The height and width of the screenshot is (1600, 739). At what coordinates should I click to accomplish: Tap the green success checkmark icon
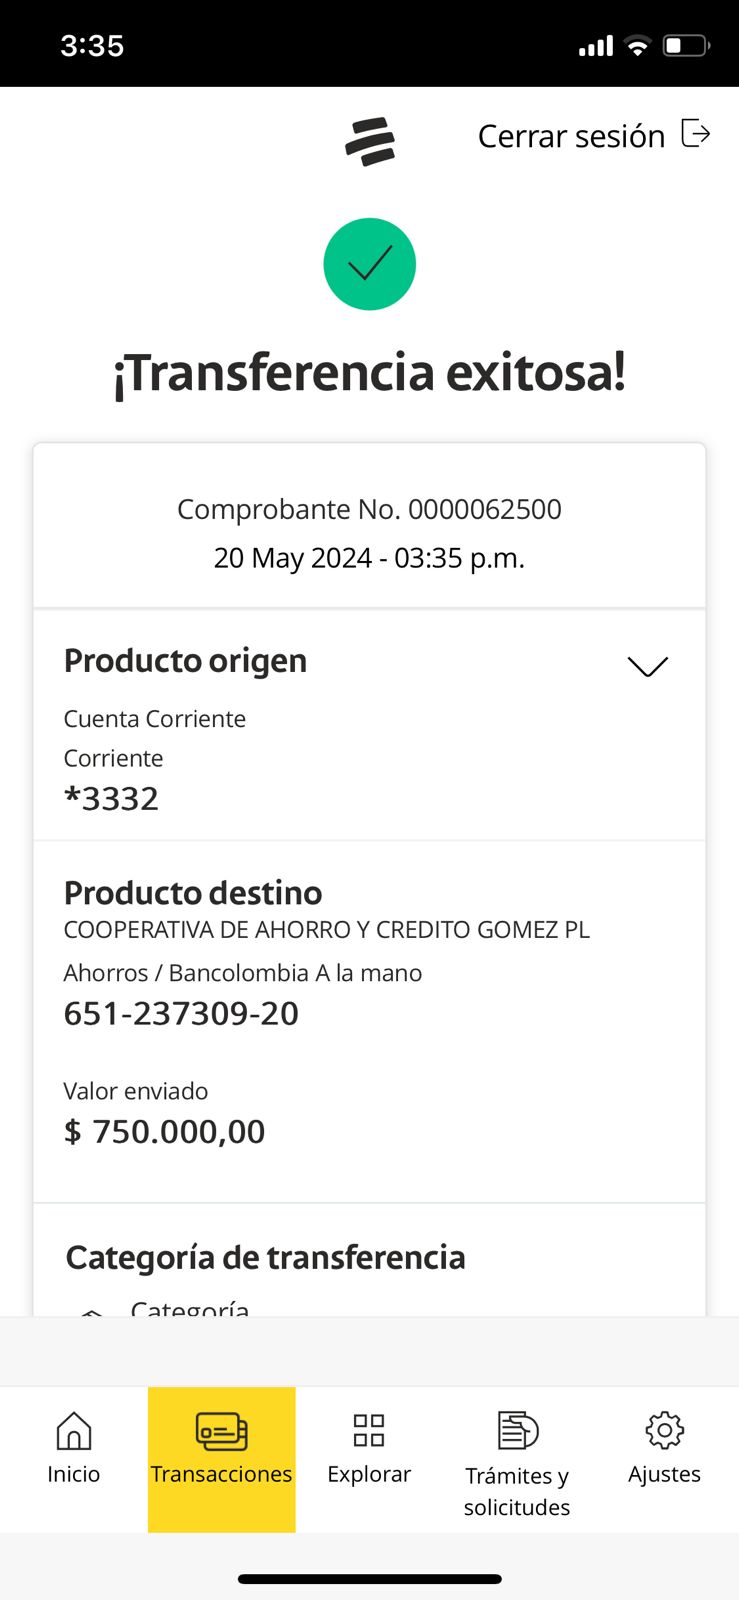[369, 264]
